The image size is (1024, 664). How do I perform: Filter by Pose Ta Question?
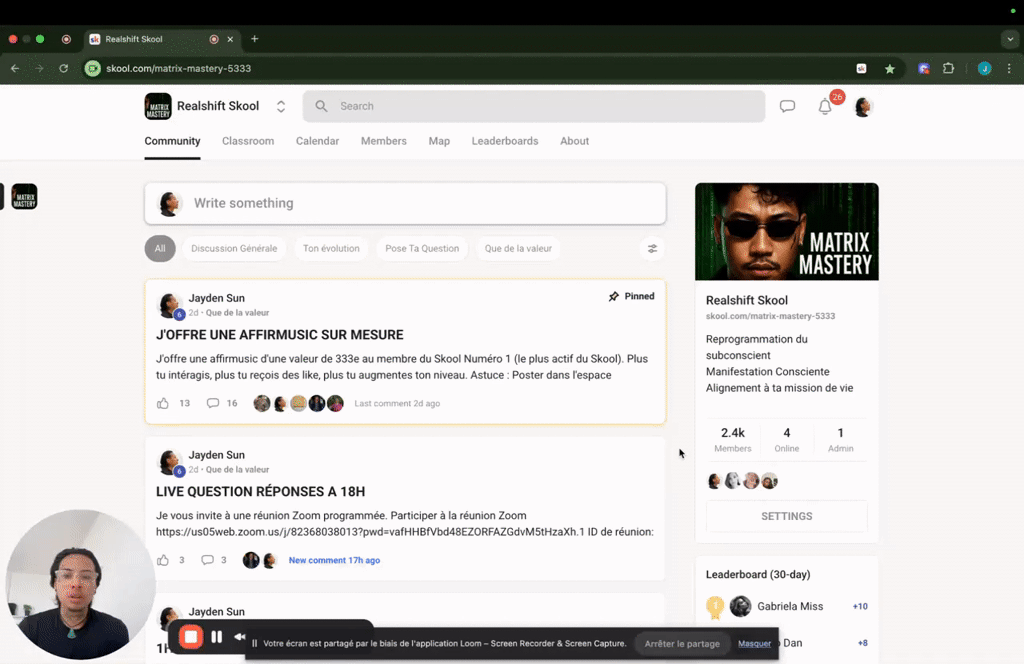(422, 249)
